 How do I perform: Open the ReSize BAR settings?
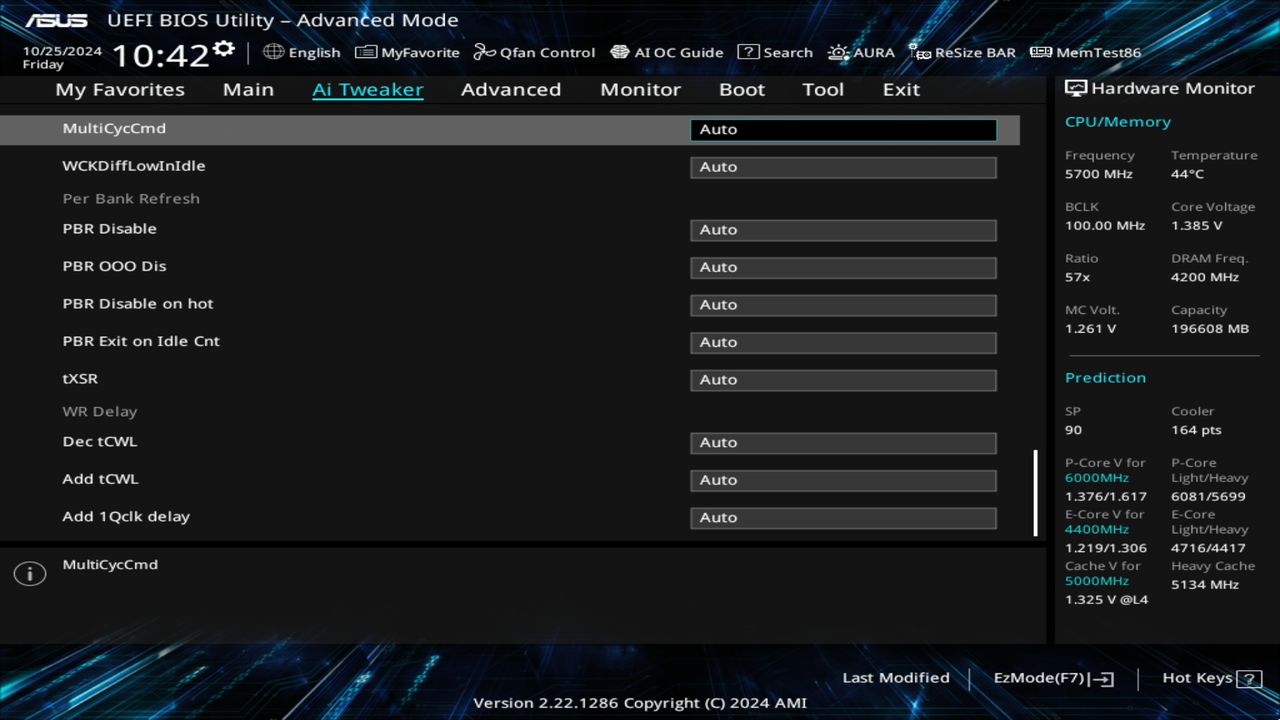pyautogui.click(x=962, y=52)
